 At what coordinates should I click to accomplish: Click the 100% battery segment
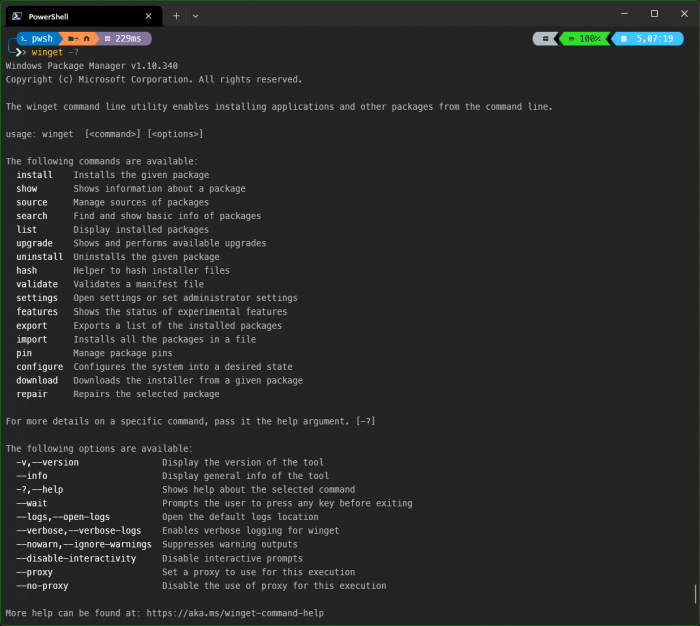point(584,39)
